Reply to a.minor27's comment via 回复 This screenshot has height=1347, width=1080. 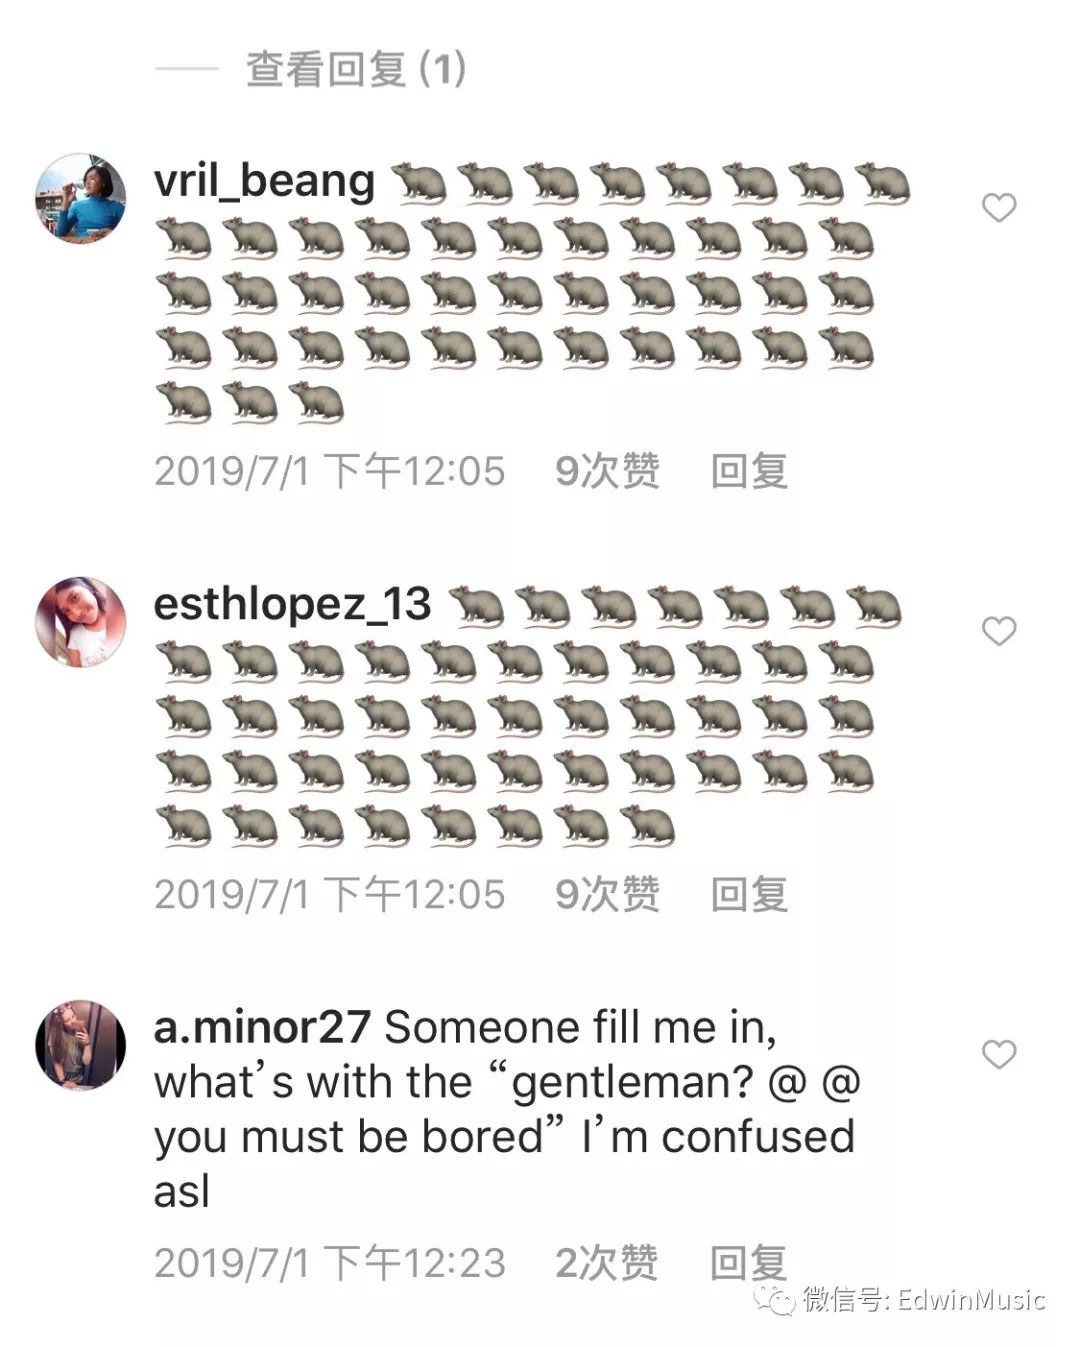(x=748, y=1263)
